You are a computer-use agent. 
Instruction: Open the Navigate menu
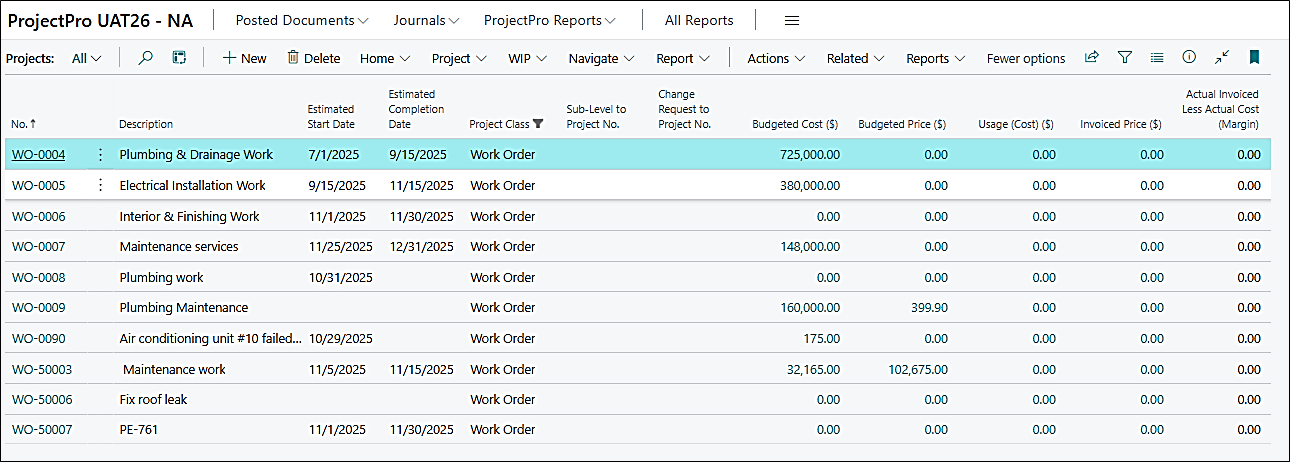(x=601, y=59)
